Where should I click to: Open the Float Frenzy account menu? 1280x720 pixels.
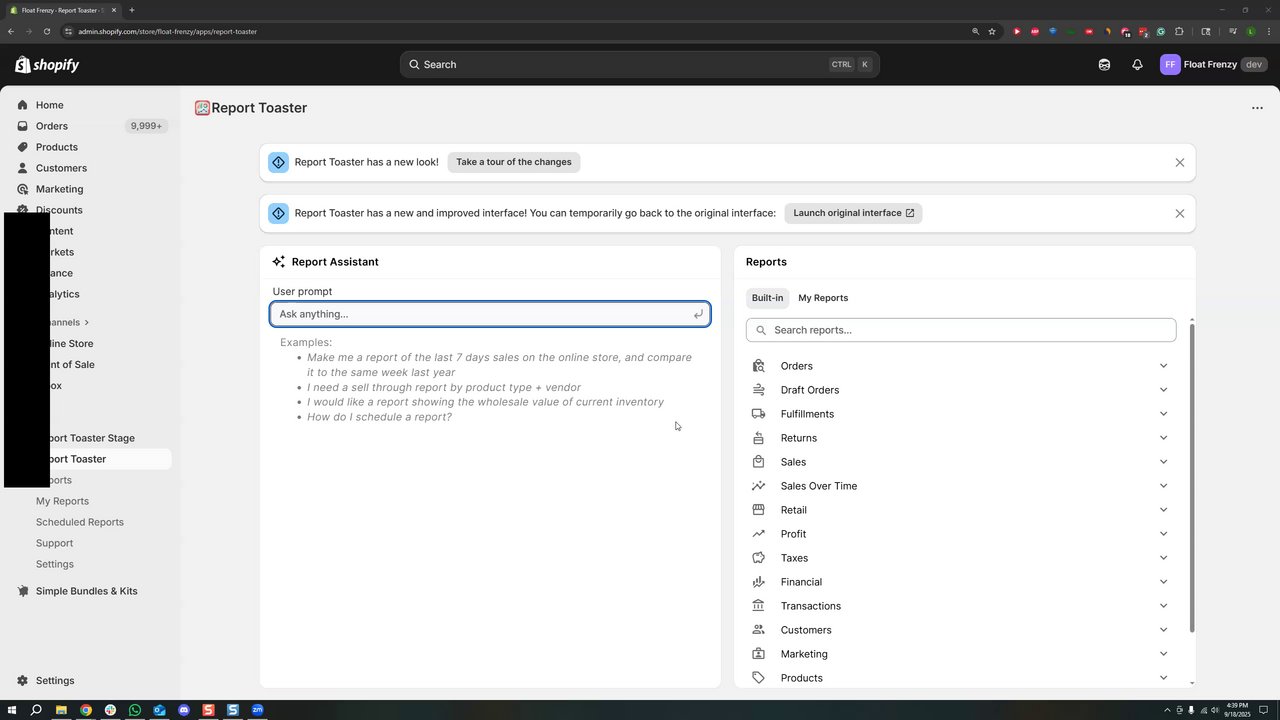click(1213, 65)
